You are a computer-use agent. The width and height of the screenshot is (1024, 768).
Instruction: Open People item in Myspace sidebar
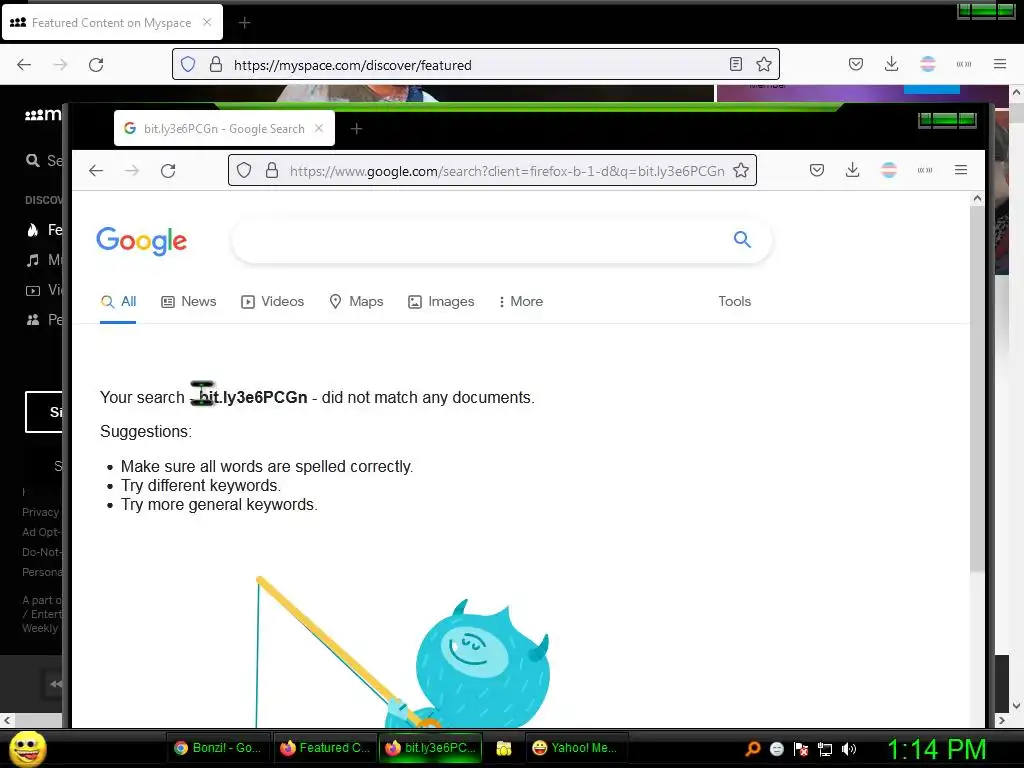click(44, 320)
